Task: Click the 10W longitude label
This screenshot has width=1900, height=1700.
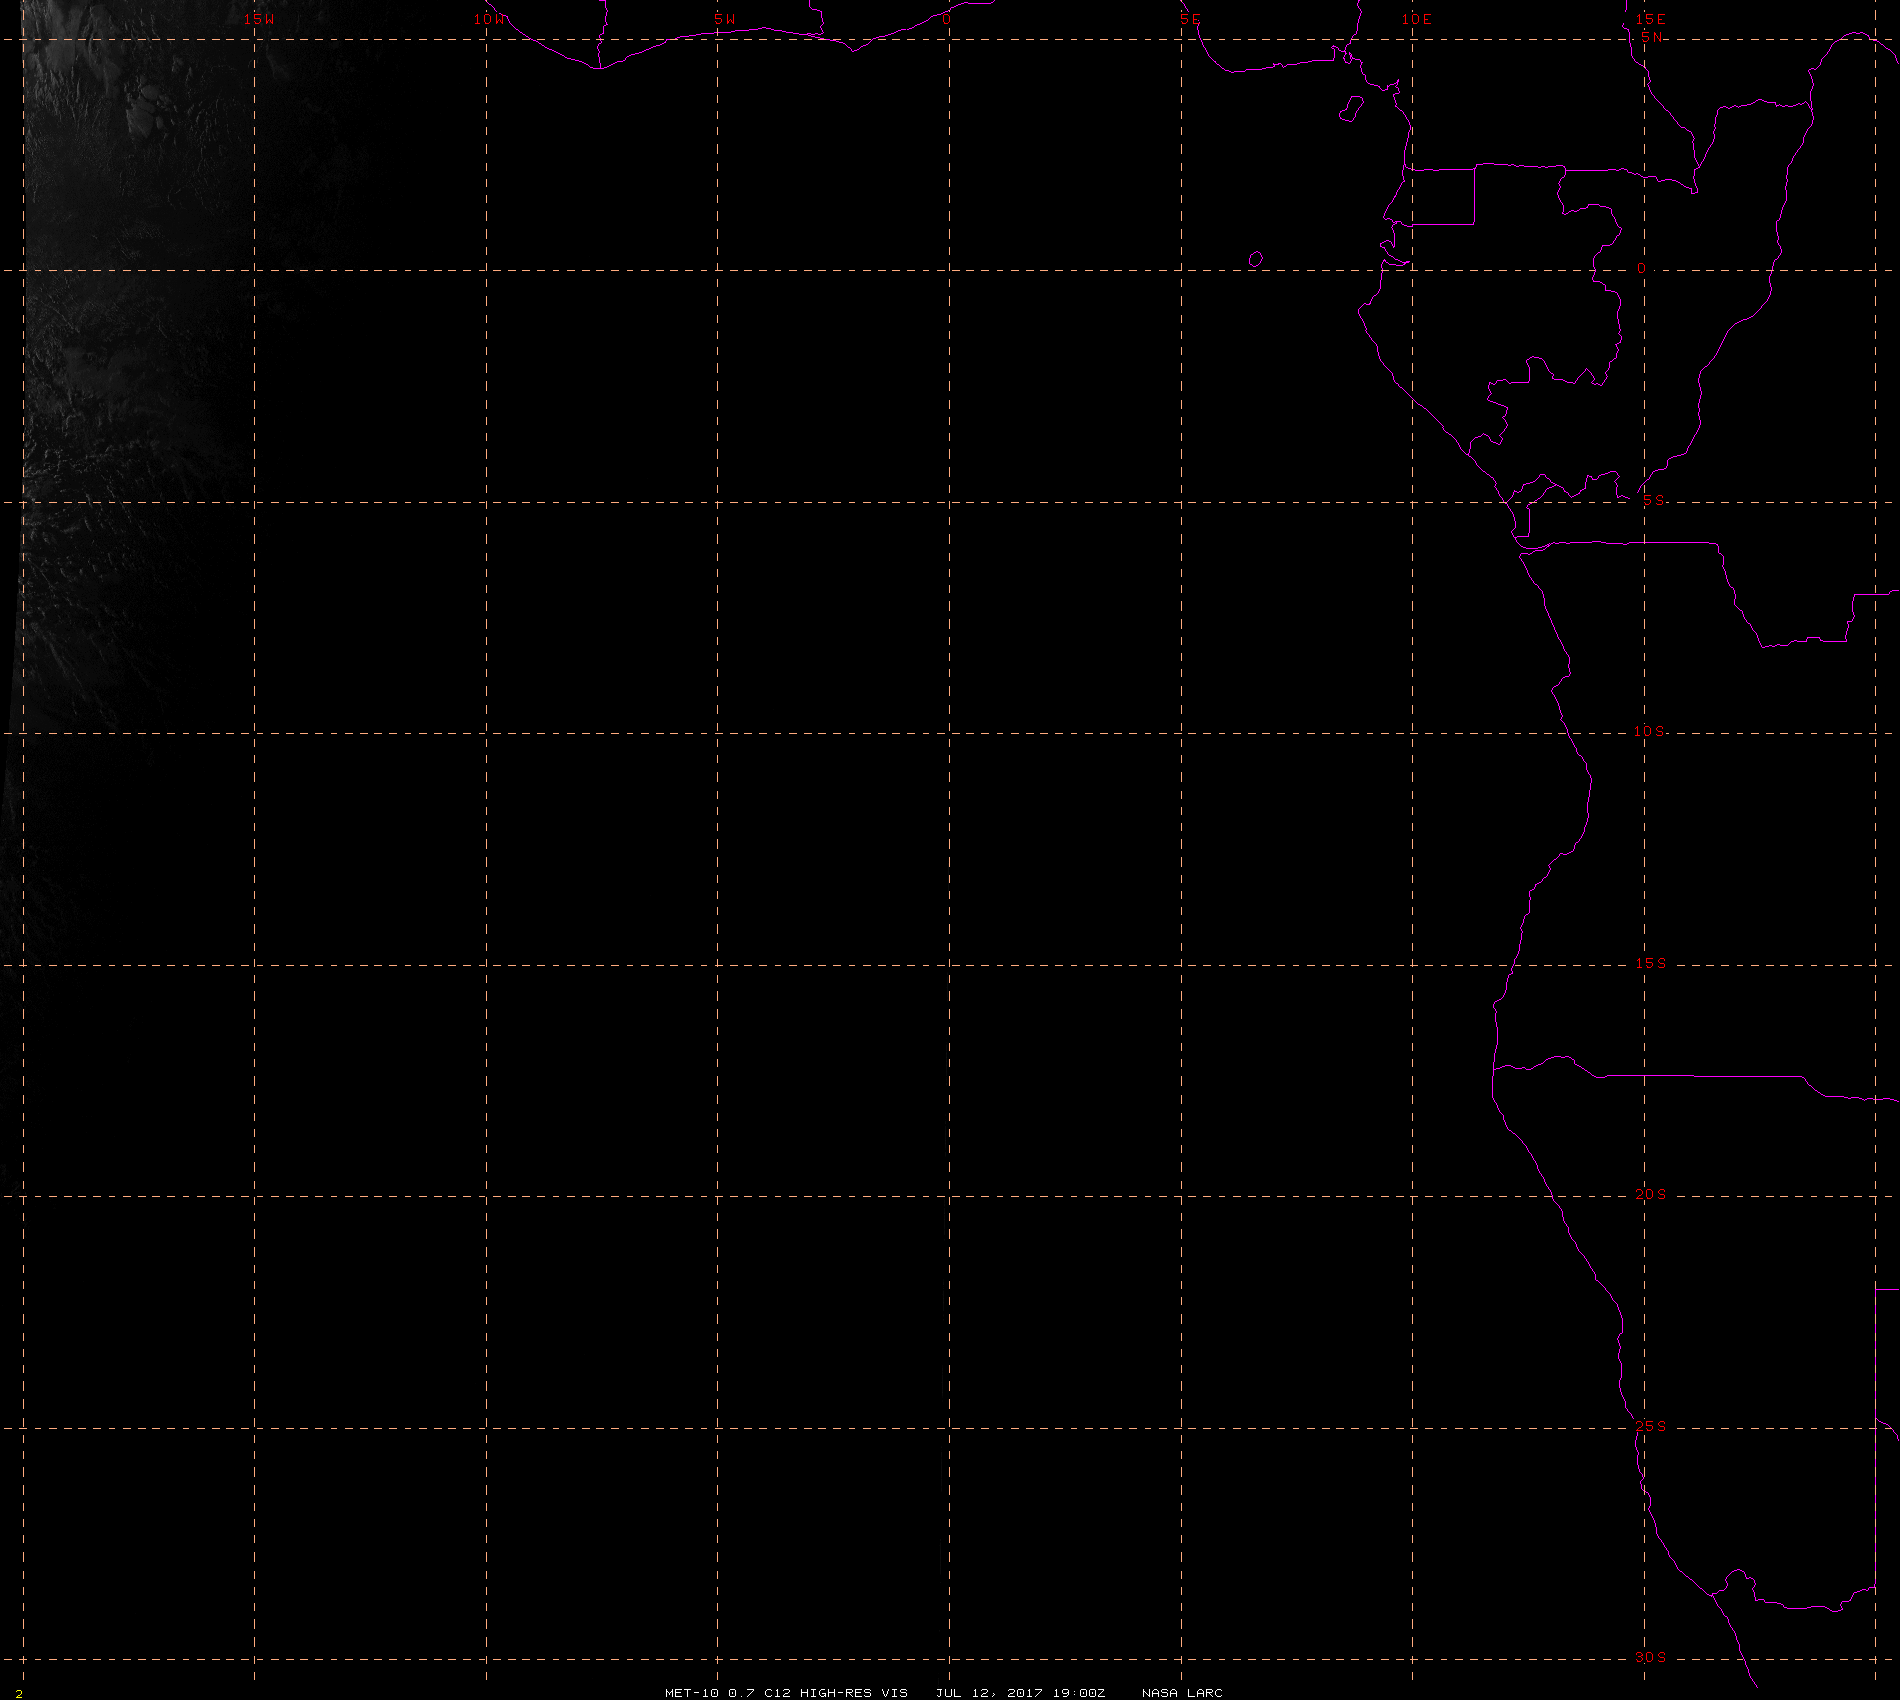Action: (490, 19)
